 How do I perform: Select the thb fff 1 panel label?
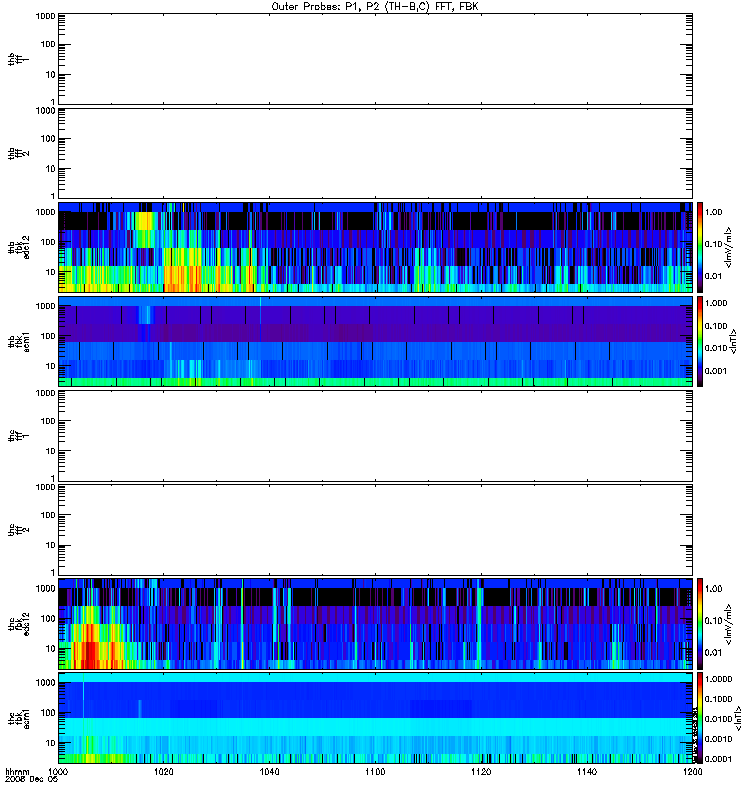click(x=18, y=59)
